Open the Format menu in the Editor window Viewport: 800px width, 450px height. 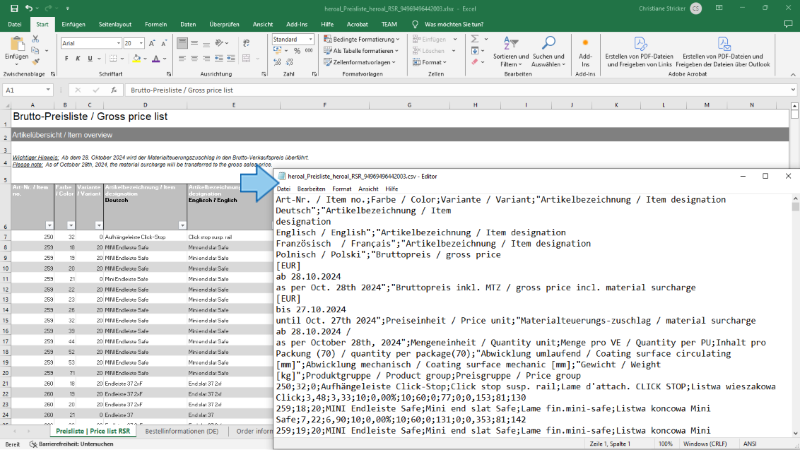pyautogui.click(x=342, y=189)
